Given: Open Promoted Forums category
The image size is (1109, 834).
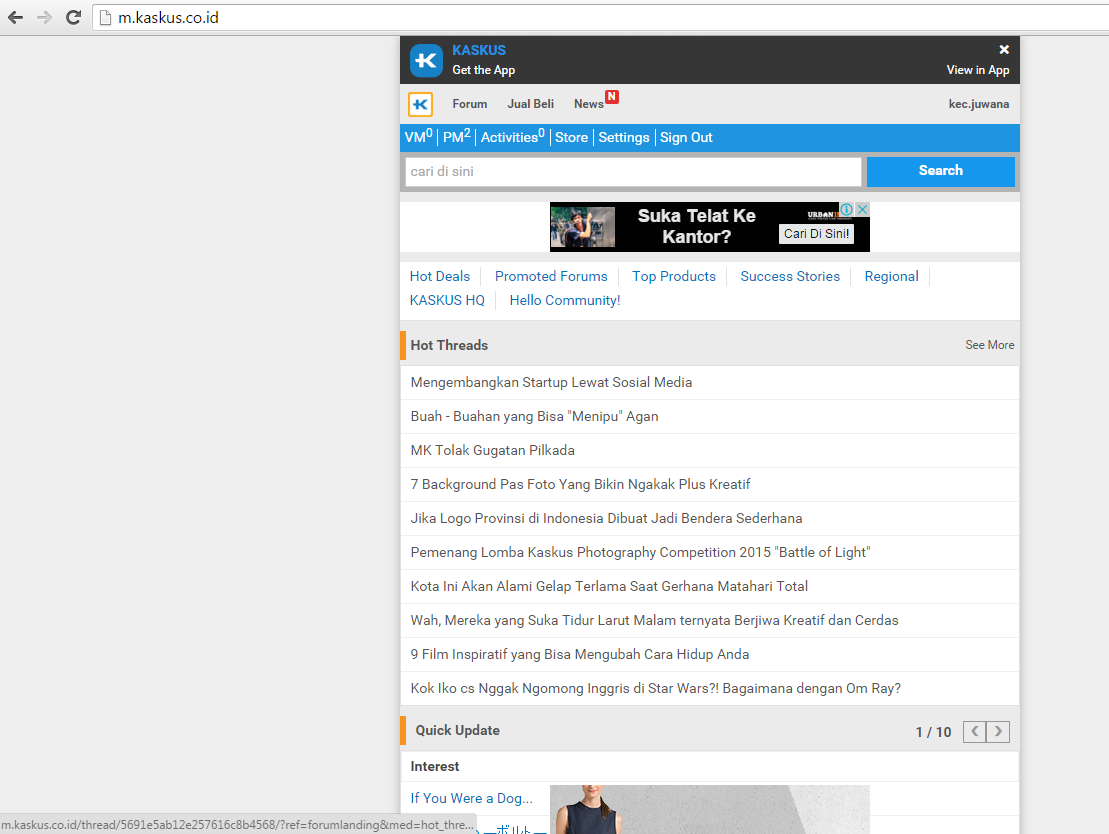Looking at the screenshot, I should click(x=551, y=277).
